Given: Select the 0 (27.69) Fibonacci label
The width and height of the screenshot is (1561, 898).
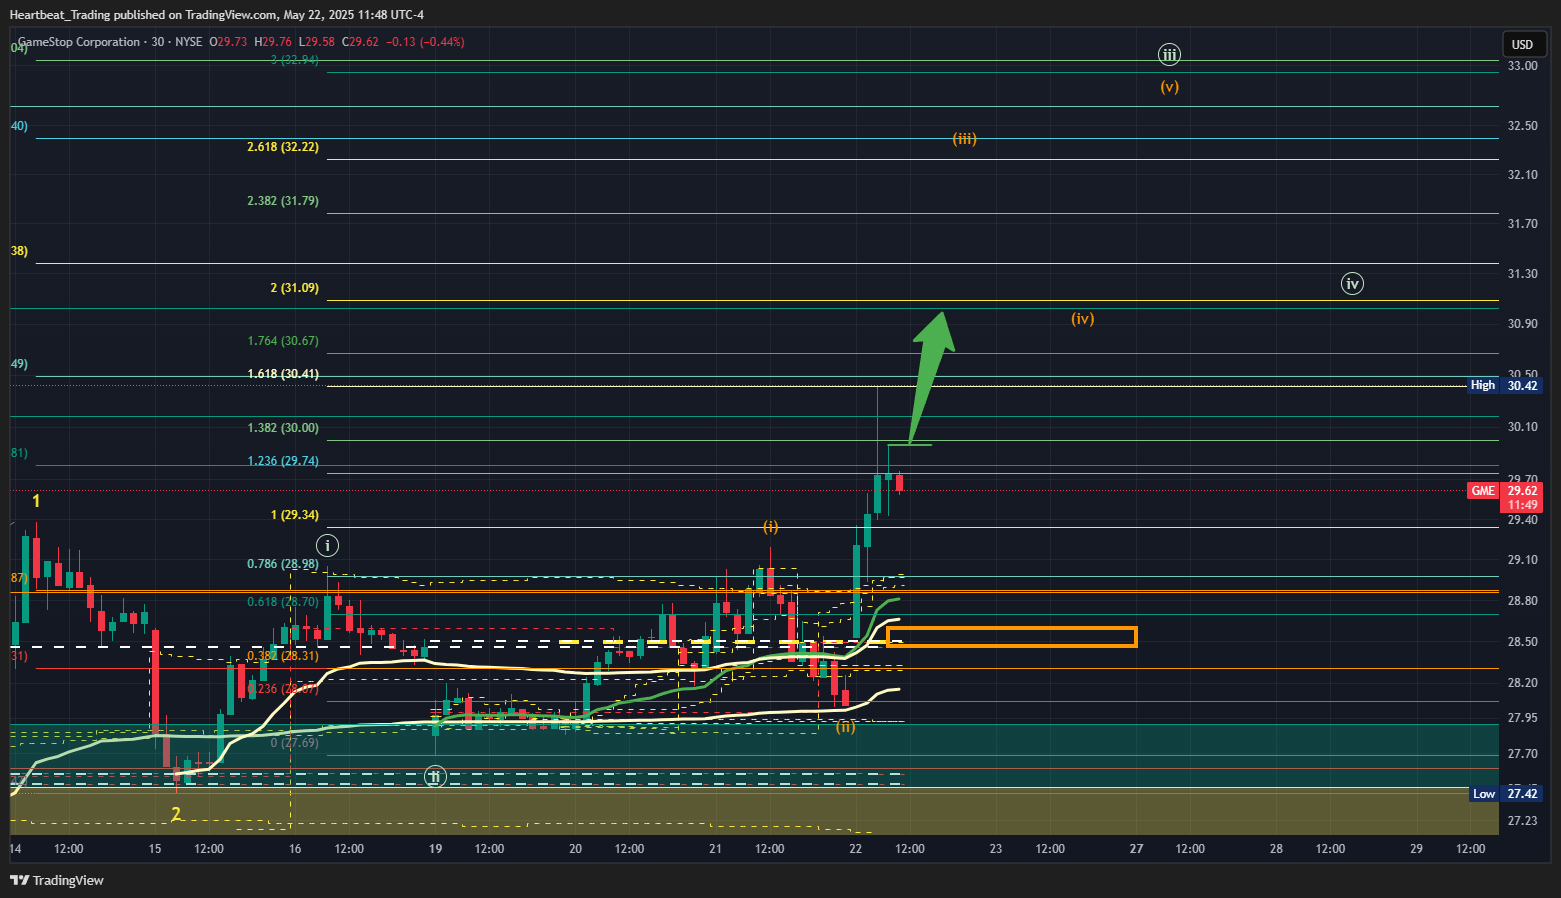Looking at the screenshot, I should click(x=295, y=743).
